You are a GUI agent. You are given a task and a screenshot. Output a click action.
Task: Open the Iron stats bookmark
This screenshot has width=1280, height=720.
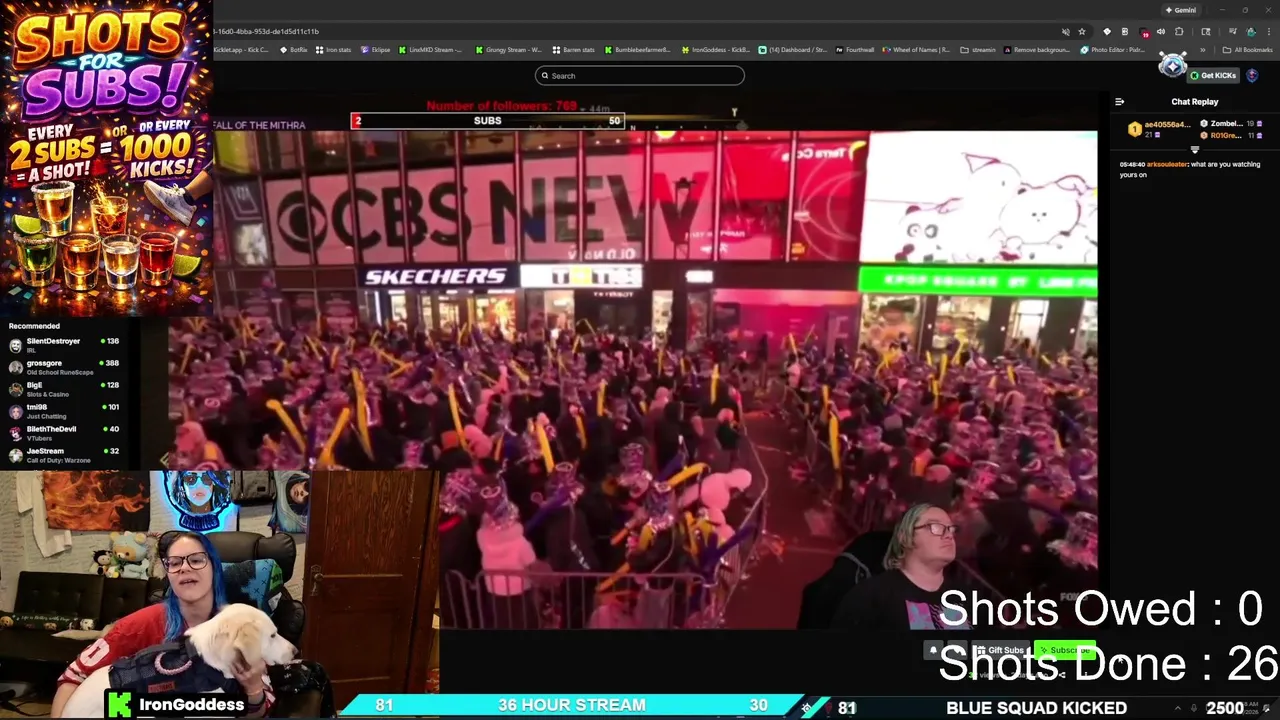[x=334, y=50]
